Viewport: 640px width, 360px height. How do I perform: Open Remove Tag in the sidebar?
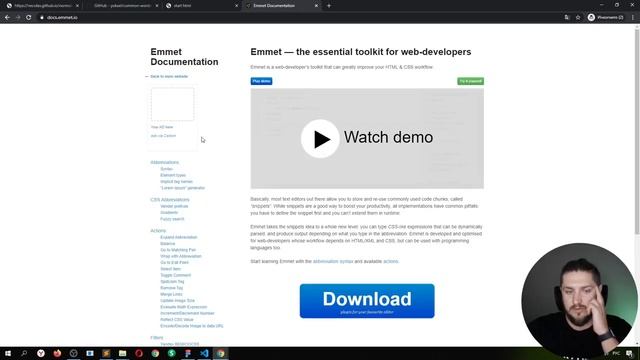172,288
